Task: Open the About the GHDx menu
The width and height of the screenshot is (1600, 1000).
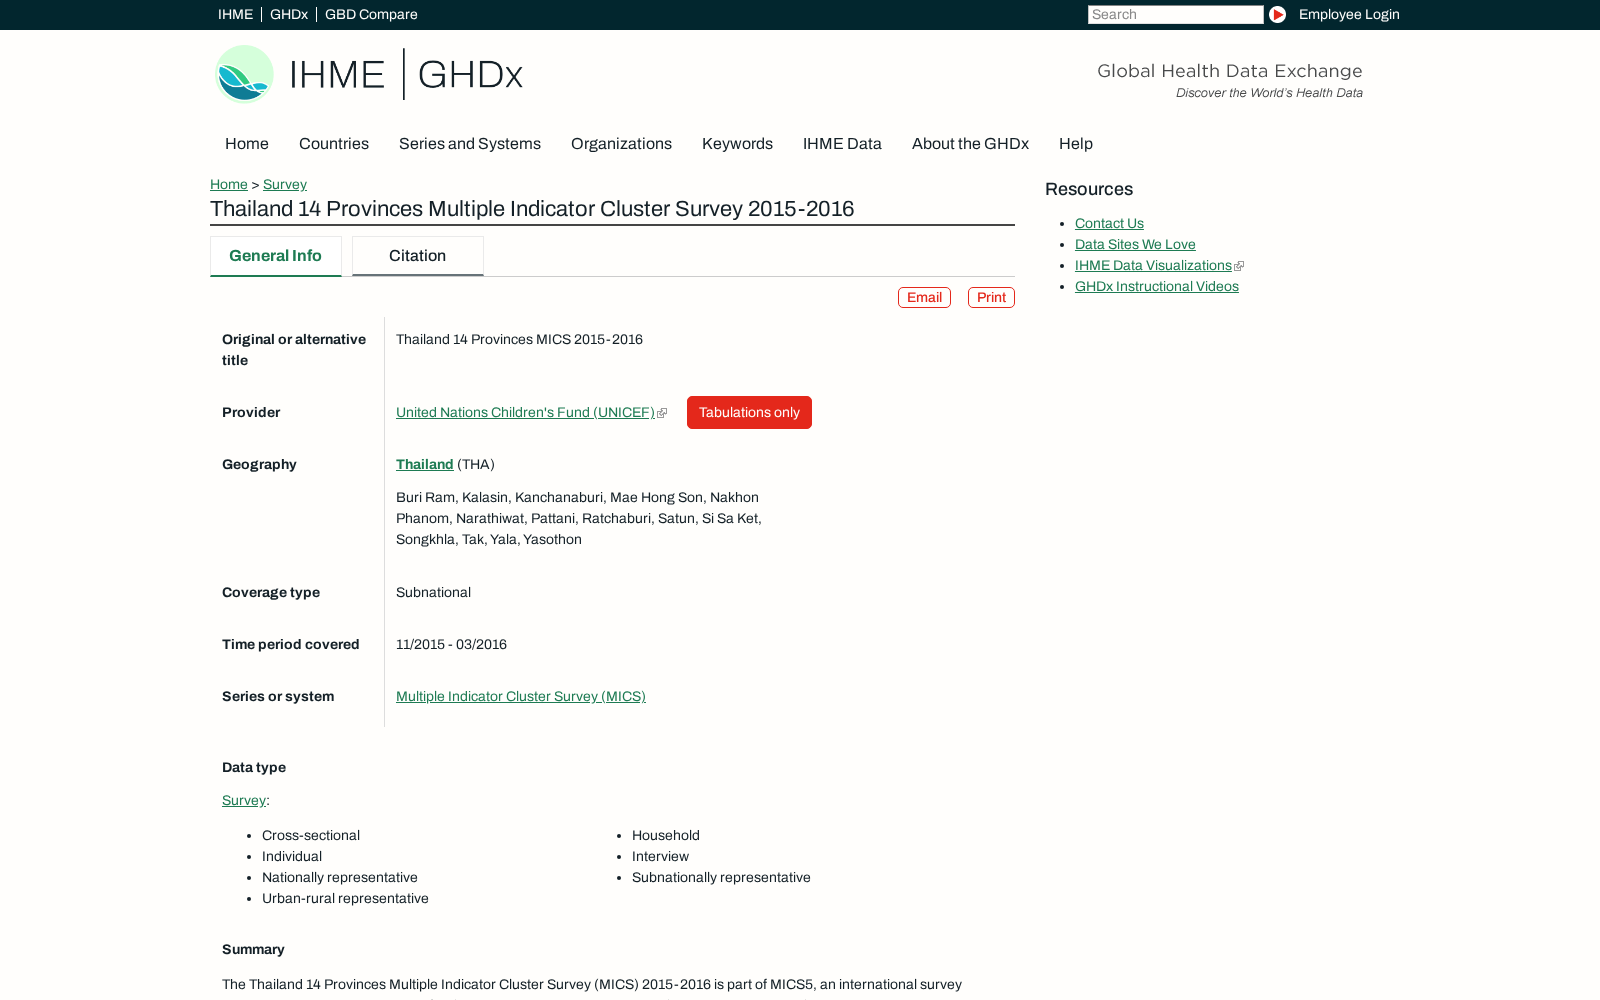Action: tap(970, 144)
